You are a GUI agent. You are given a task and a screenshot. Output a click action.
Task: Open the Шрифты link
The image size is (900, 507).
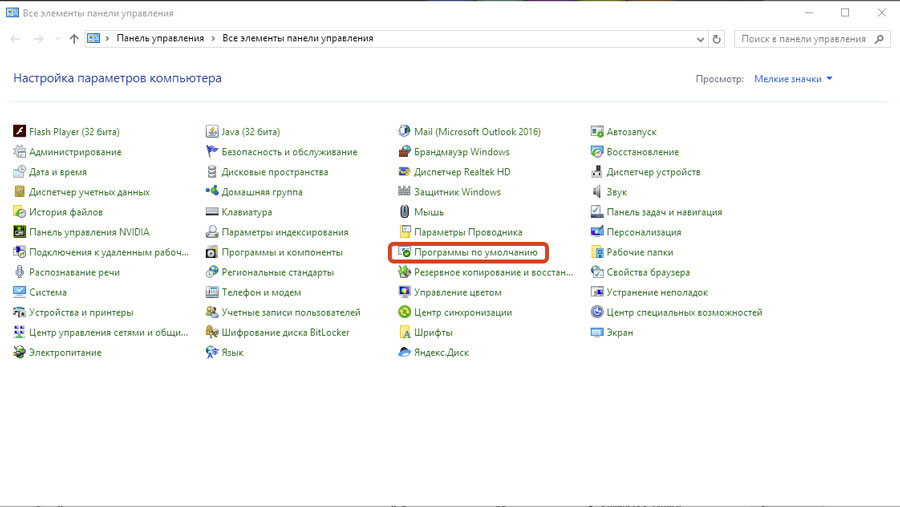pyautogui.click(x=433, y=332)
